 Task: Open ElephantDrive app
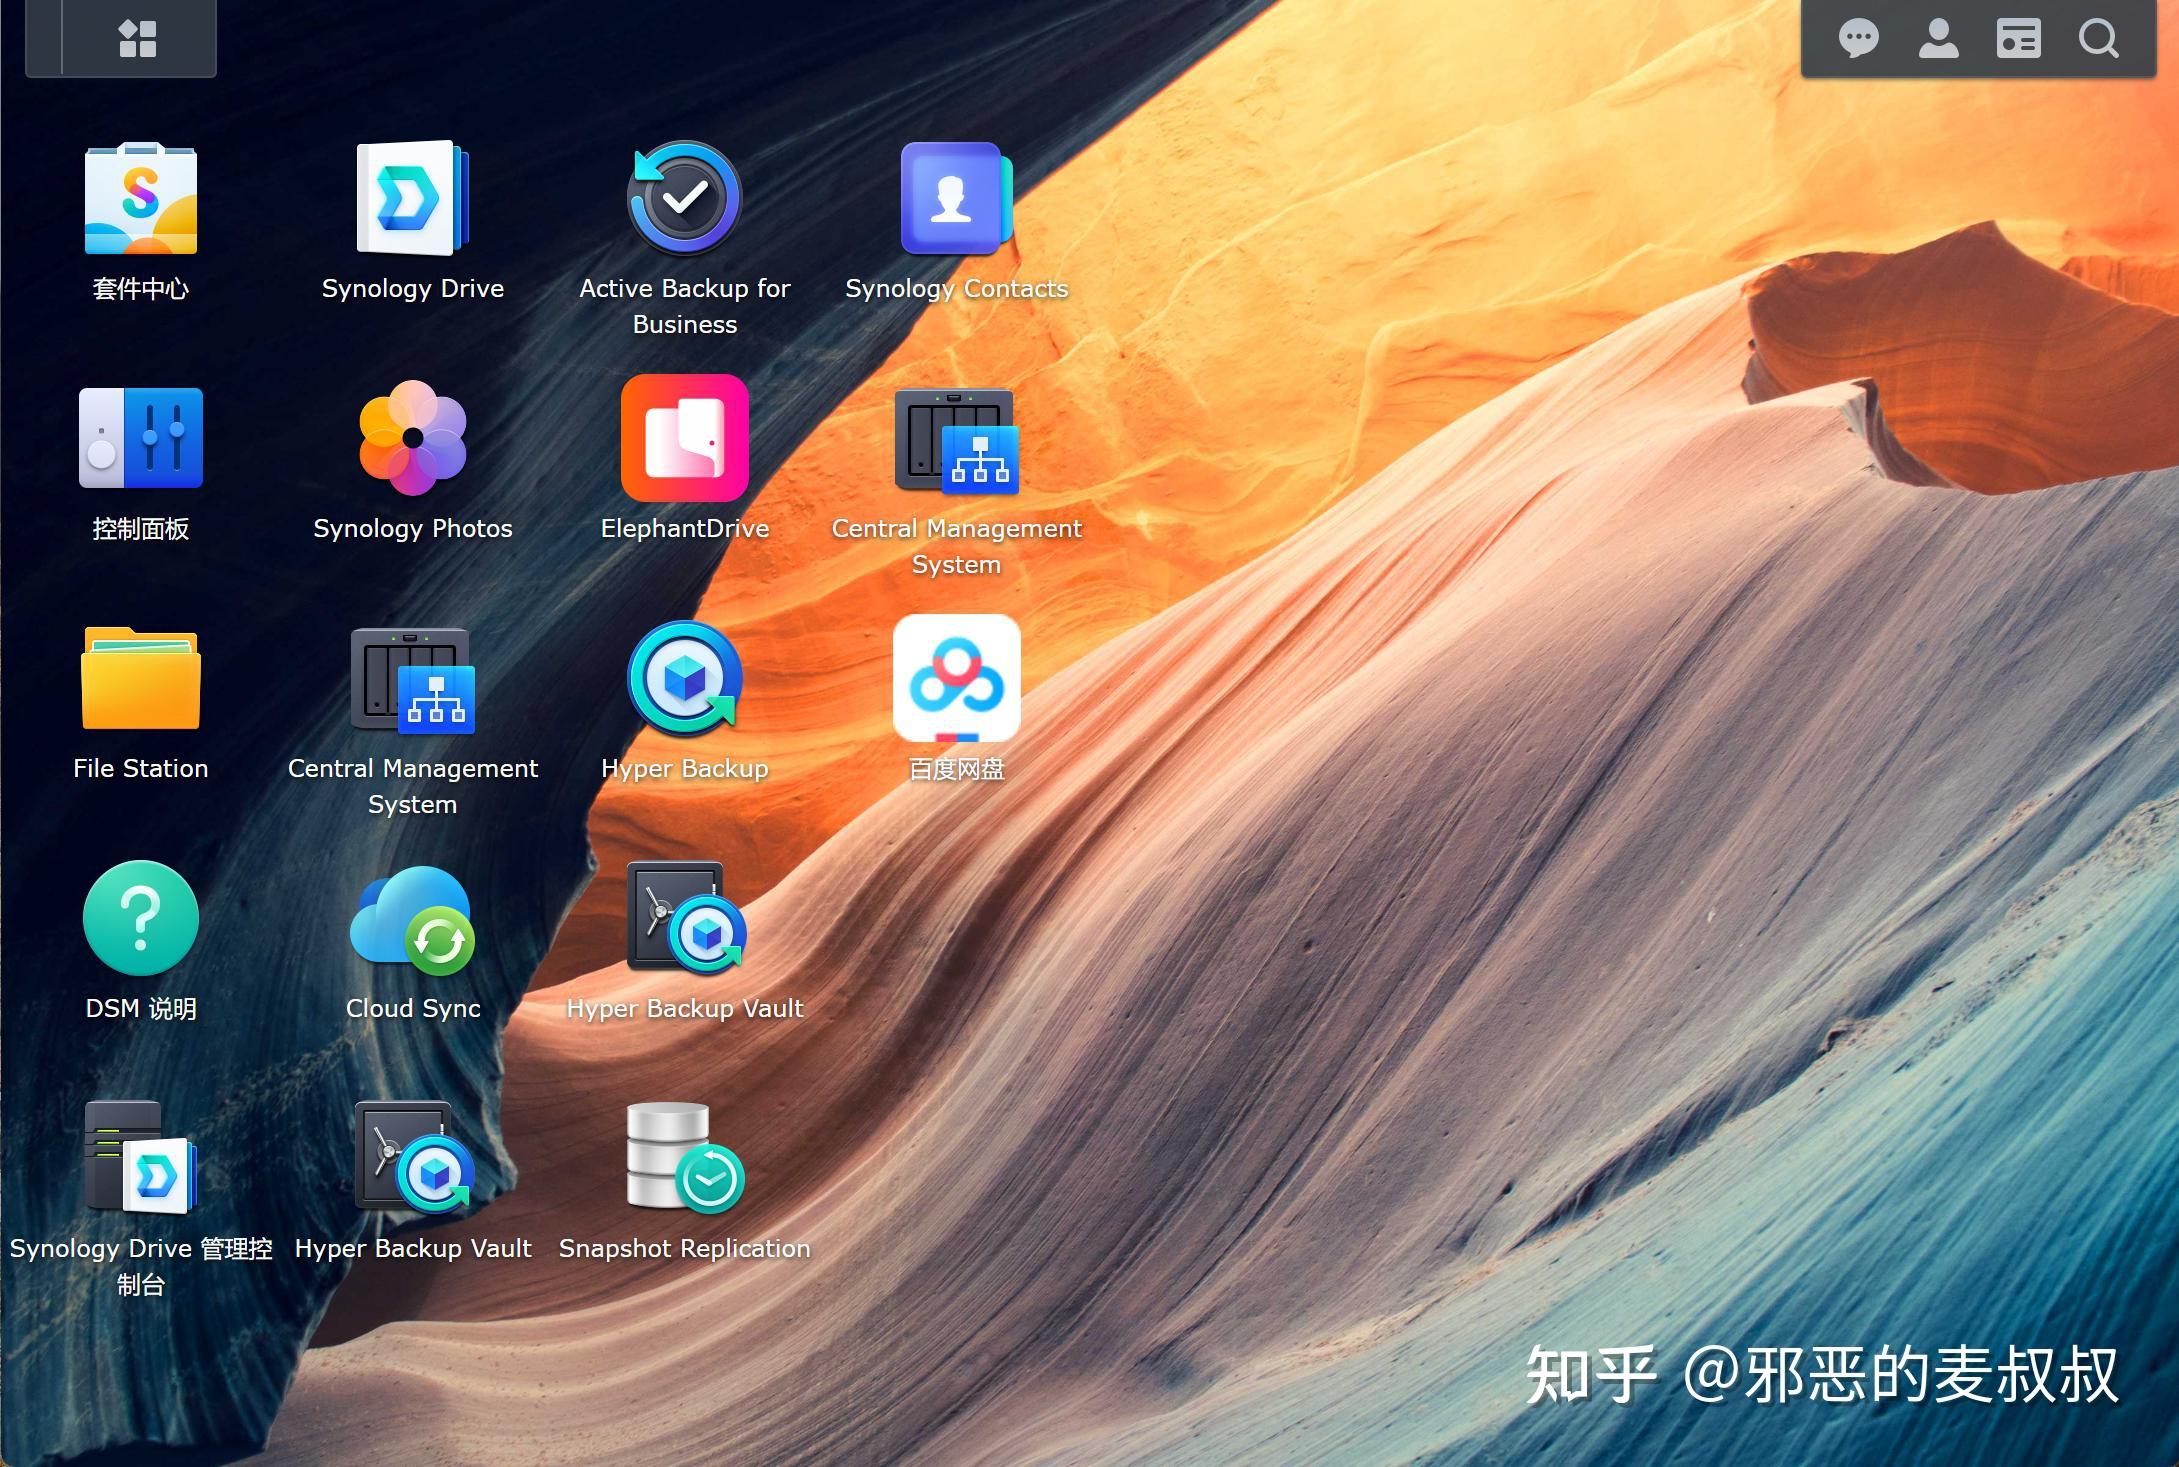[685, 438]
